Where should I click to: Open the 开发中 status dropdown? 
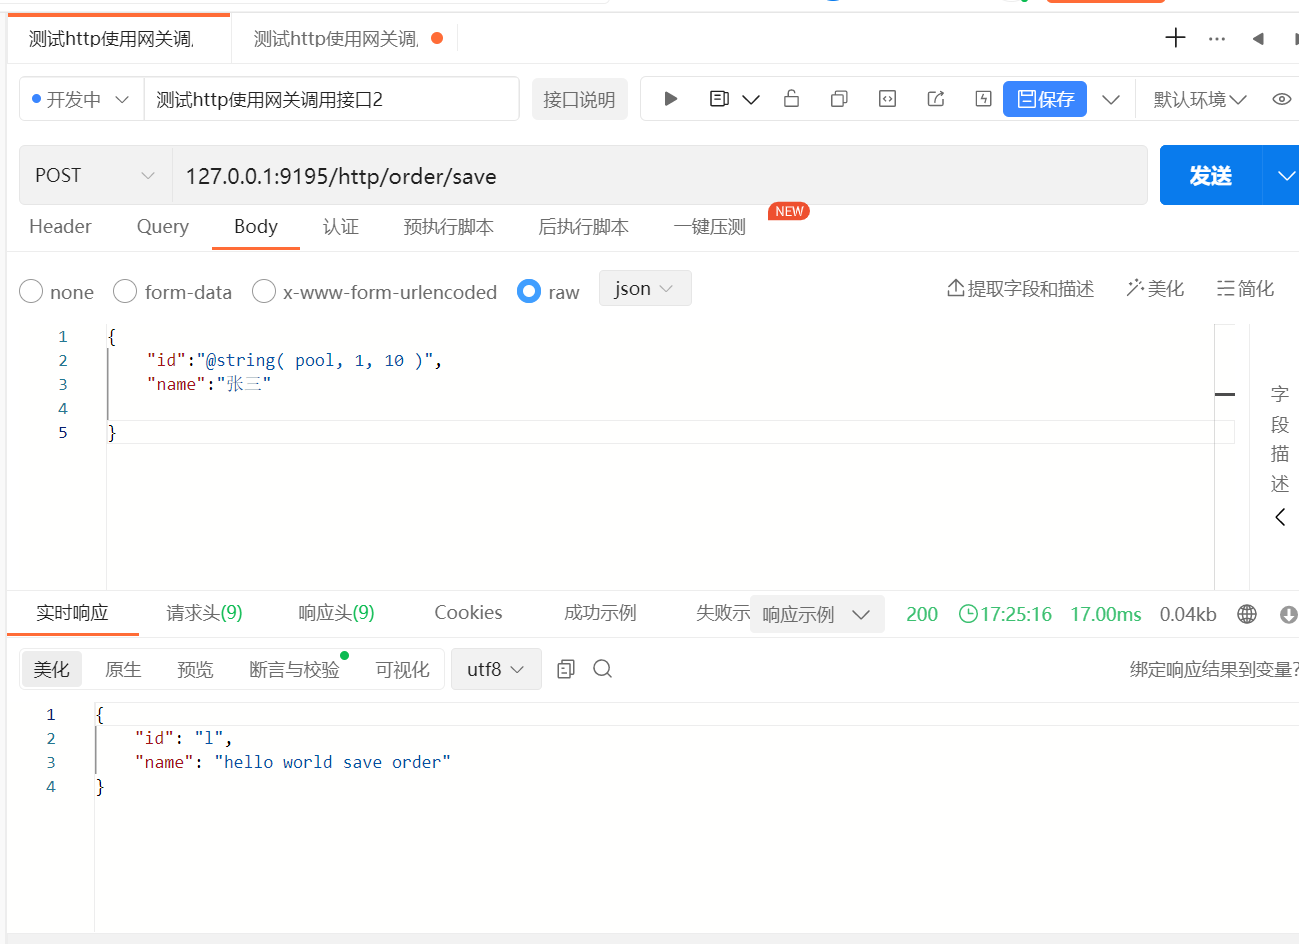coord(81,99)
